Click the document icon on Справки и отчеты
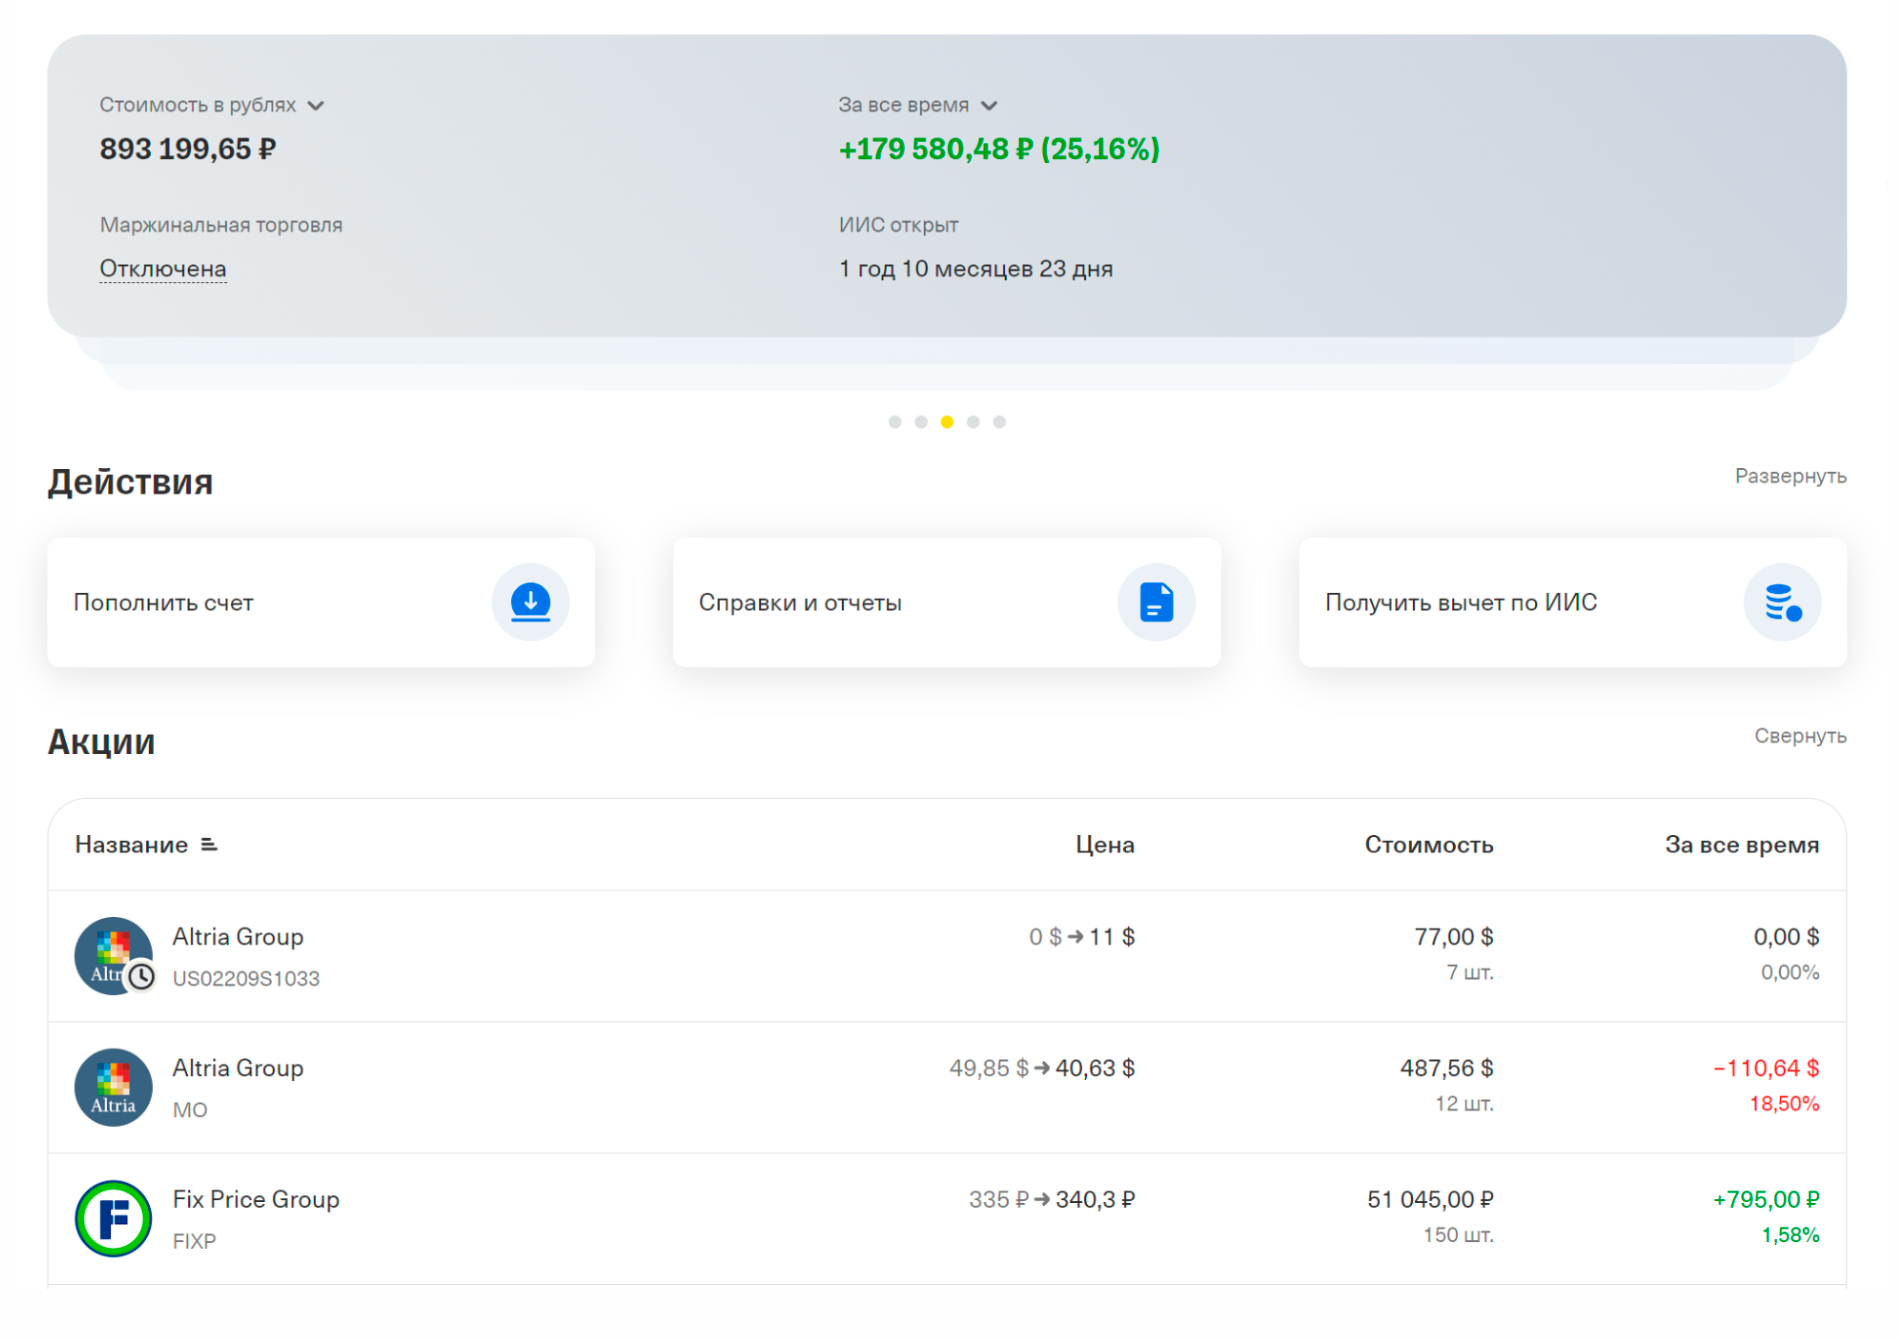The image size is (1900, 1340). pyautogui.click(x=1157, y=603)
